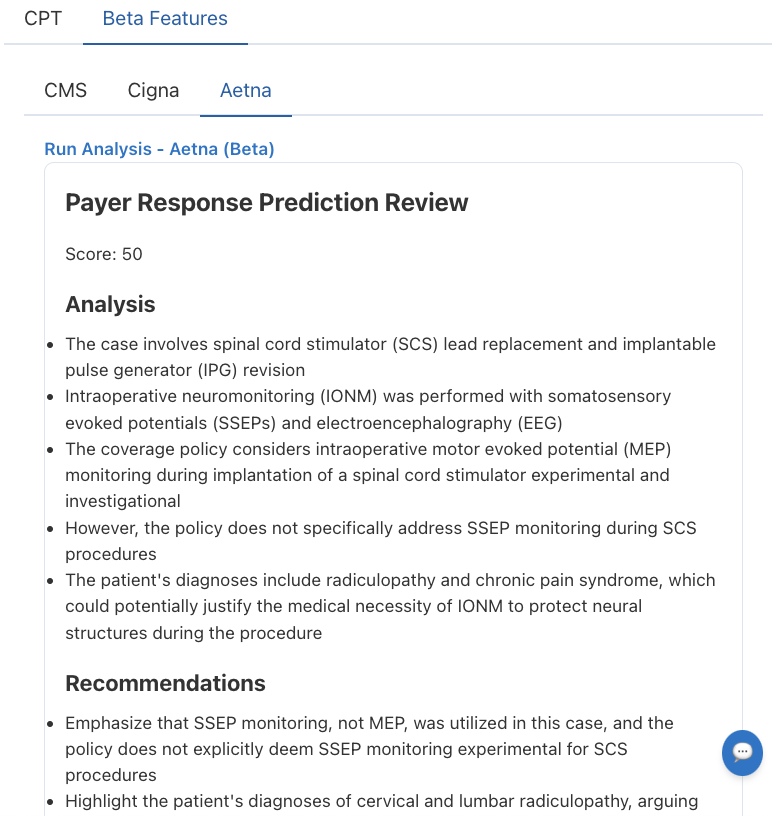772x816 pixels.
Task: Open the chat bubble widget
Action: pyautogui.click(x=742, y=753)
